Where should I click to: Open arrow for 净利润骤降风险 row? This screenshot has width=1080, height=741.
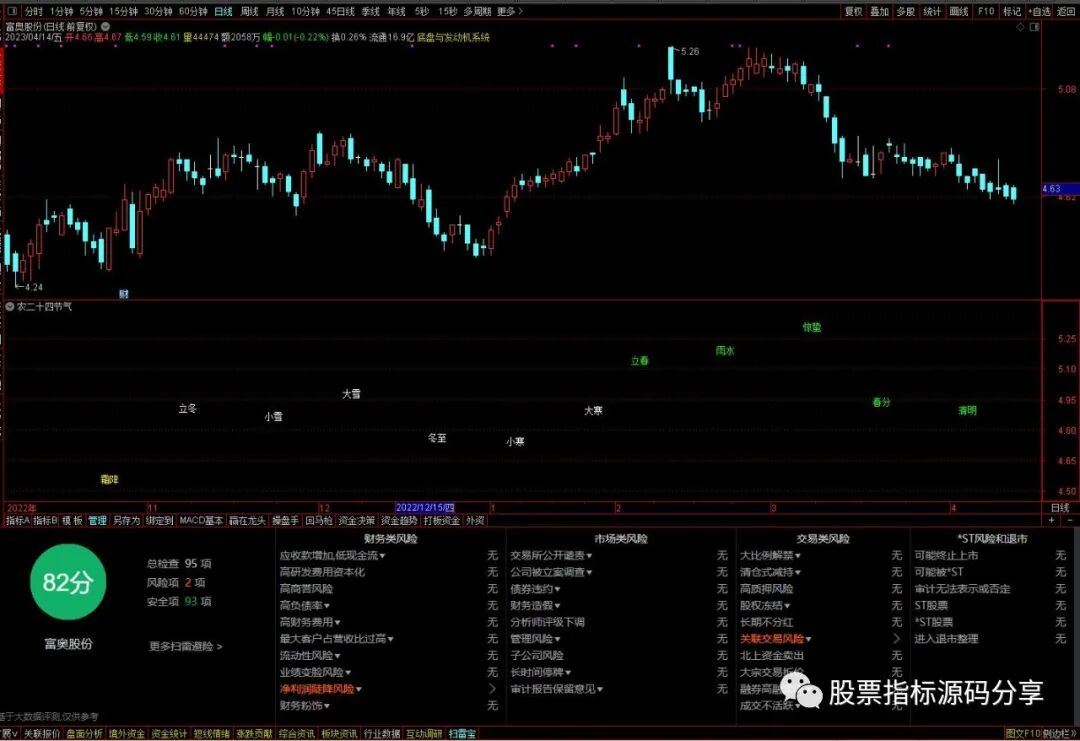492,689
